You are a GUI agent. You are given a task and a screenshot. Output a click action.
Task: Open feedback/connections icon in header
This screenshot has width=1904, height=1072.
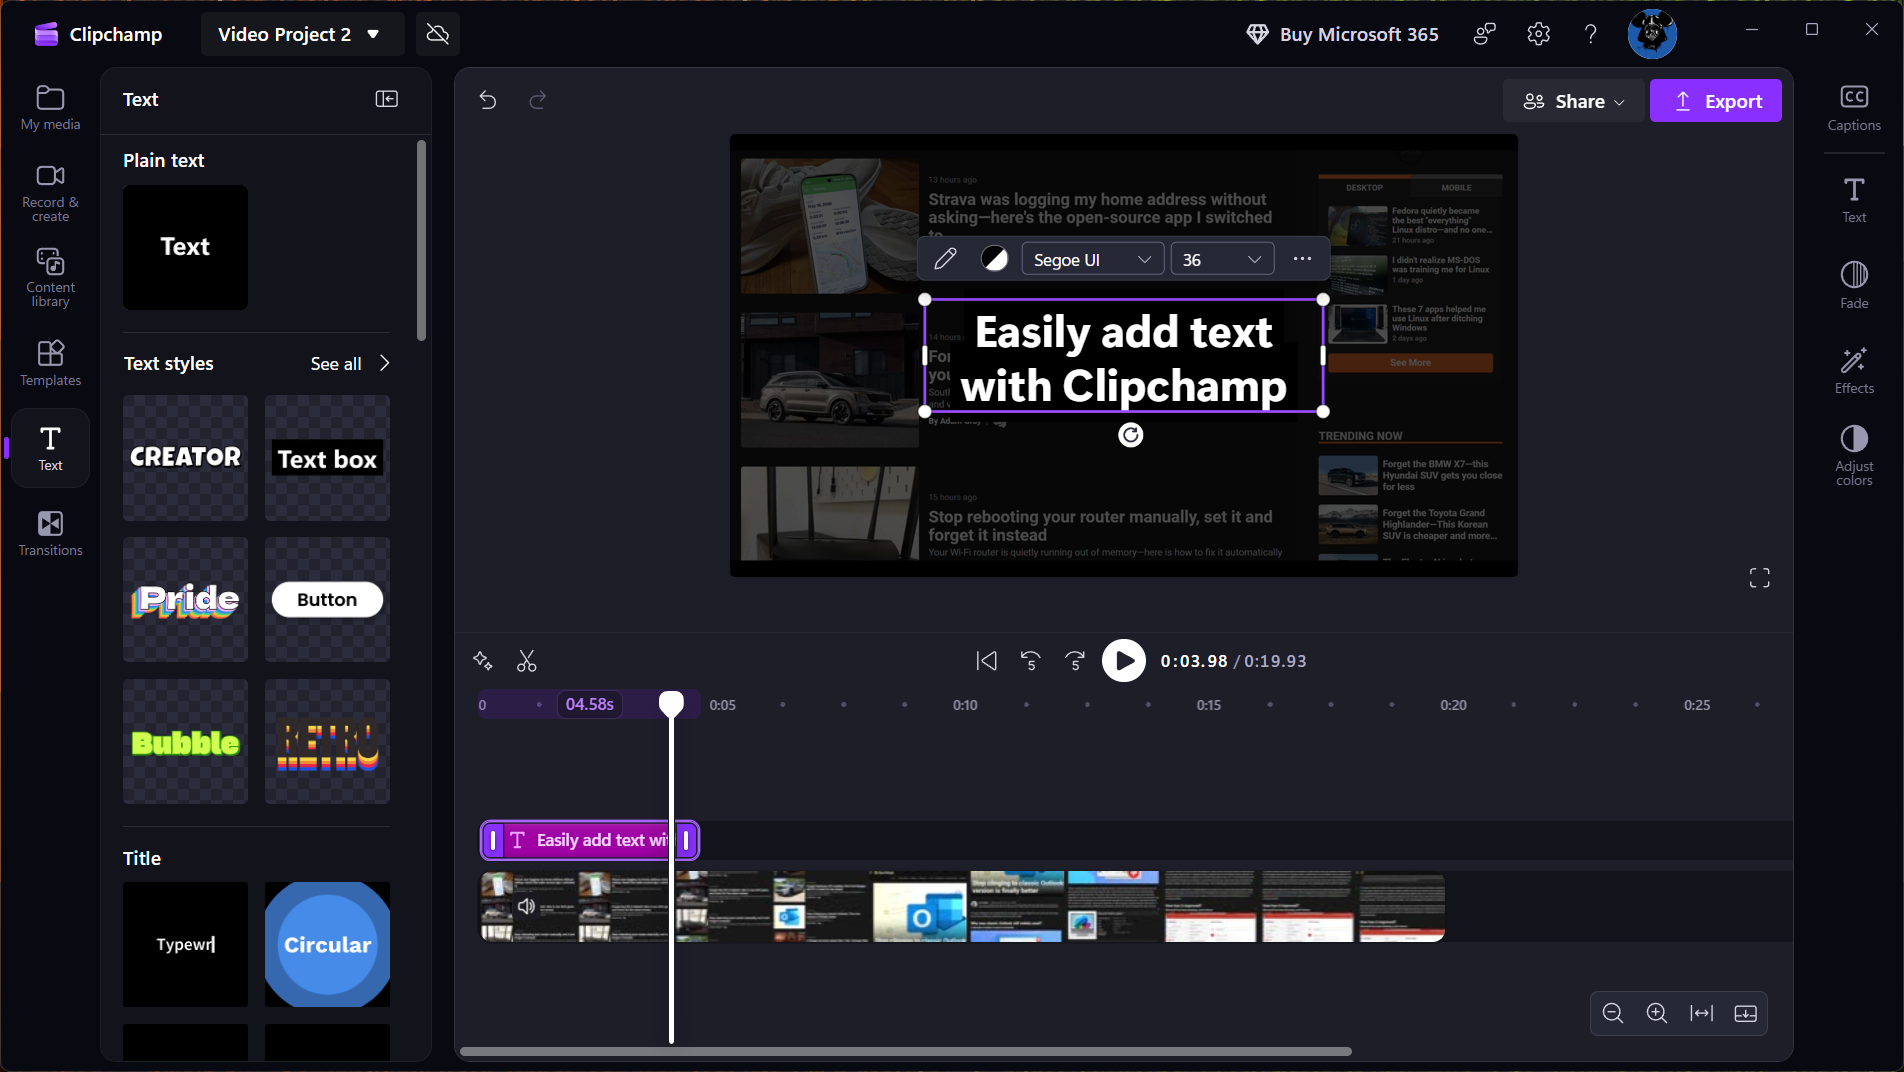1485,34
